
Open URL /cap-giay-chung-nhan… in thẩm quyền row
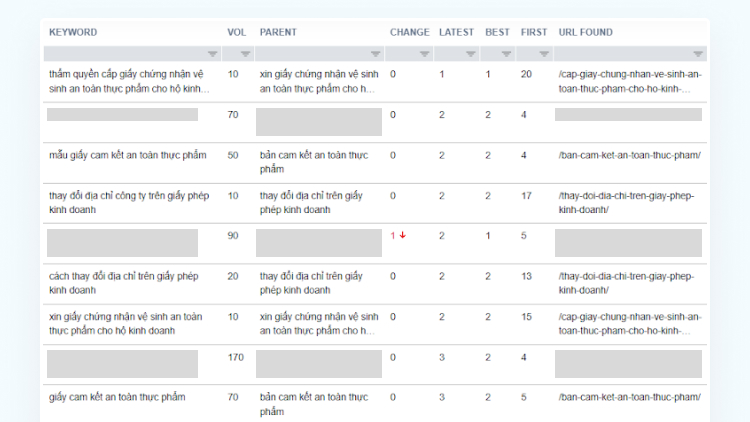click(x=629, y=81)
